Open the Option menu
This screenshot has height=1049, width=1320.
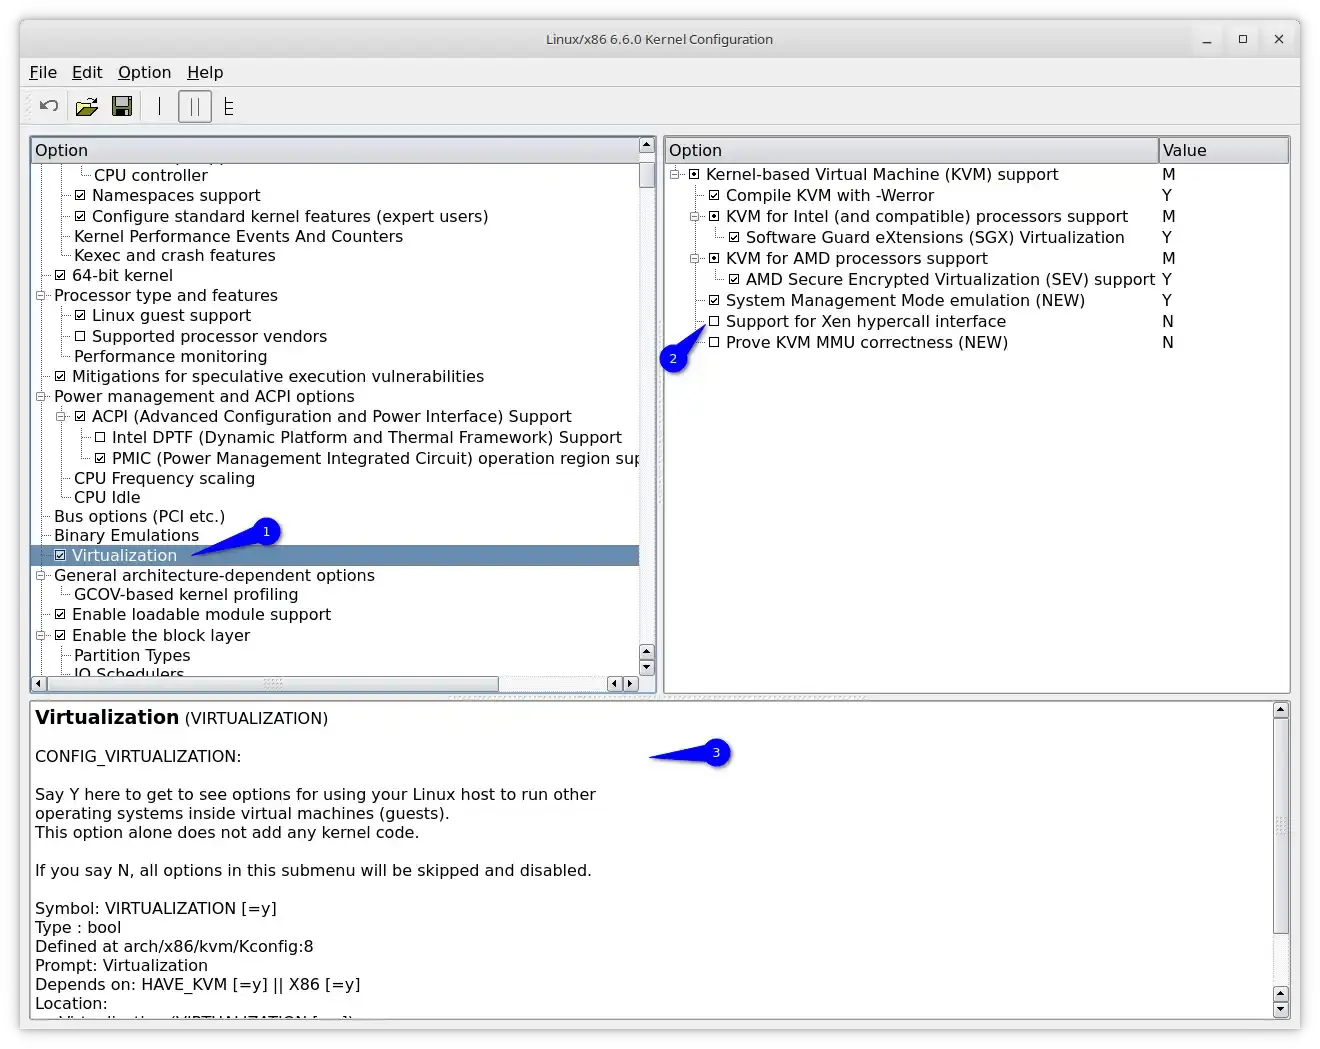[x=144, y=72]
